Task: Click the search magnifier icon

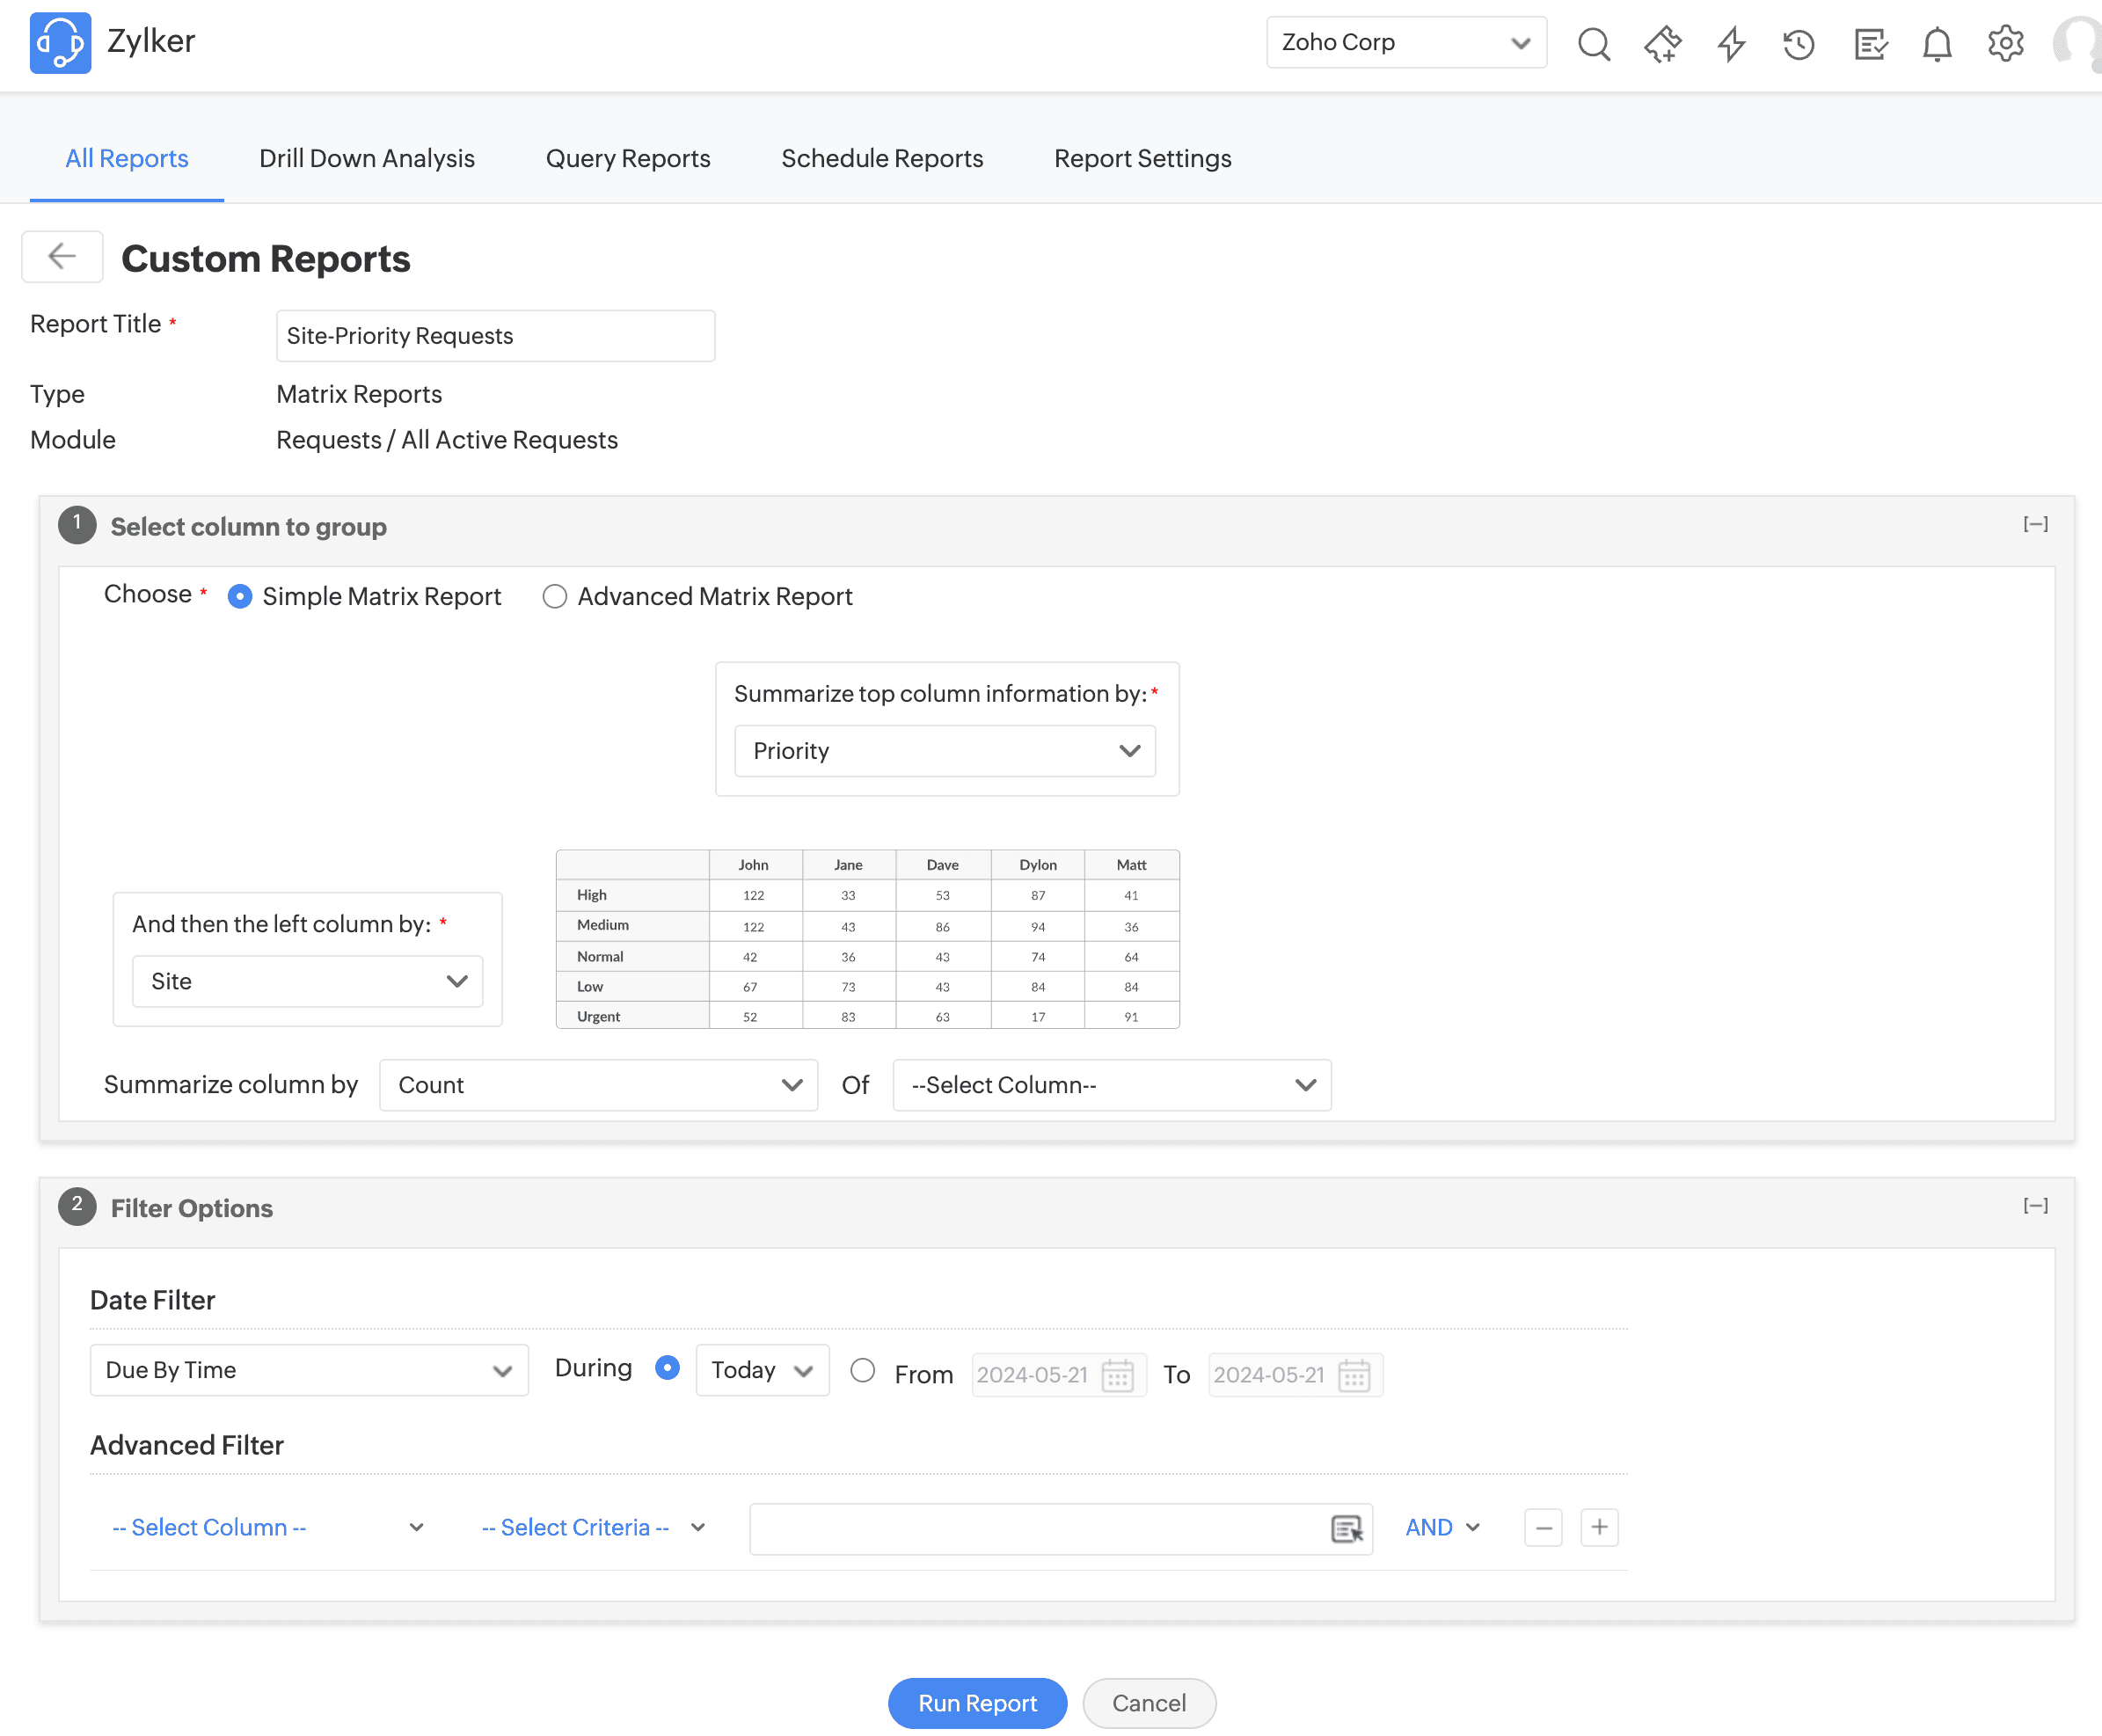Action: [1593, 44]
